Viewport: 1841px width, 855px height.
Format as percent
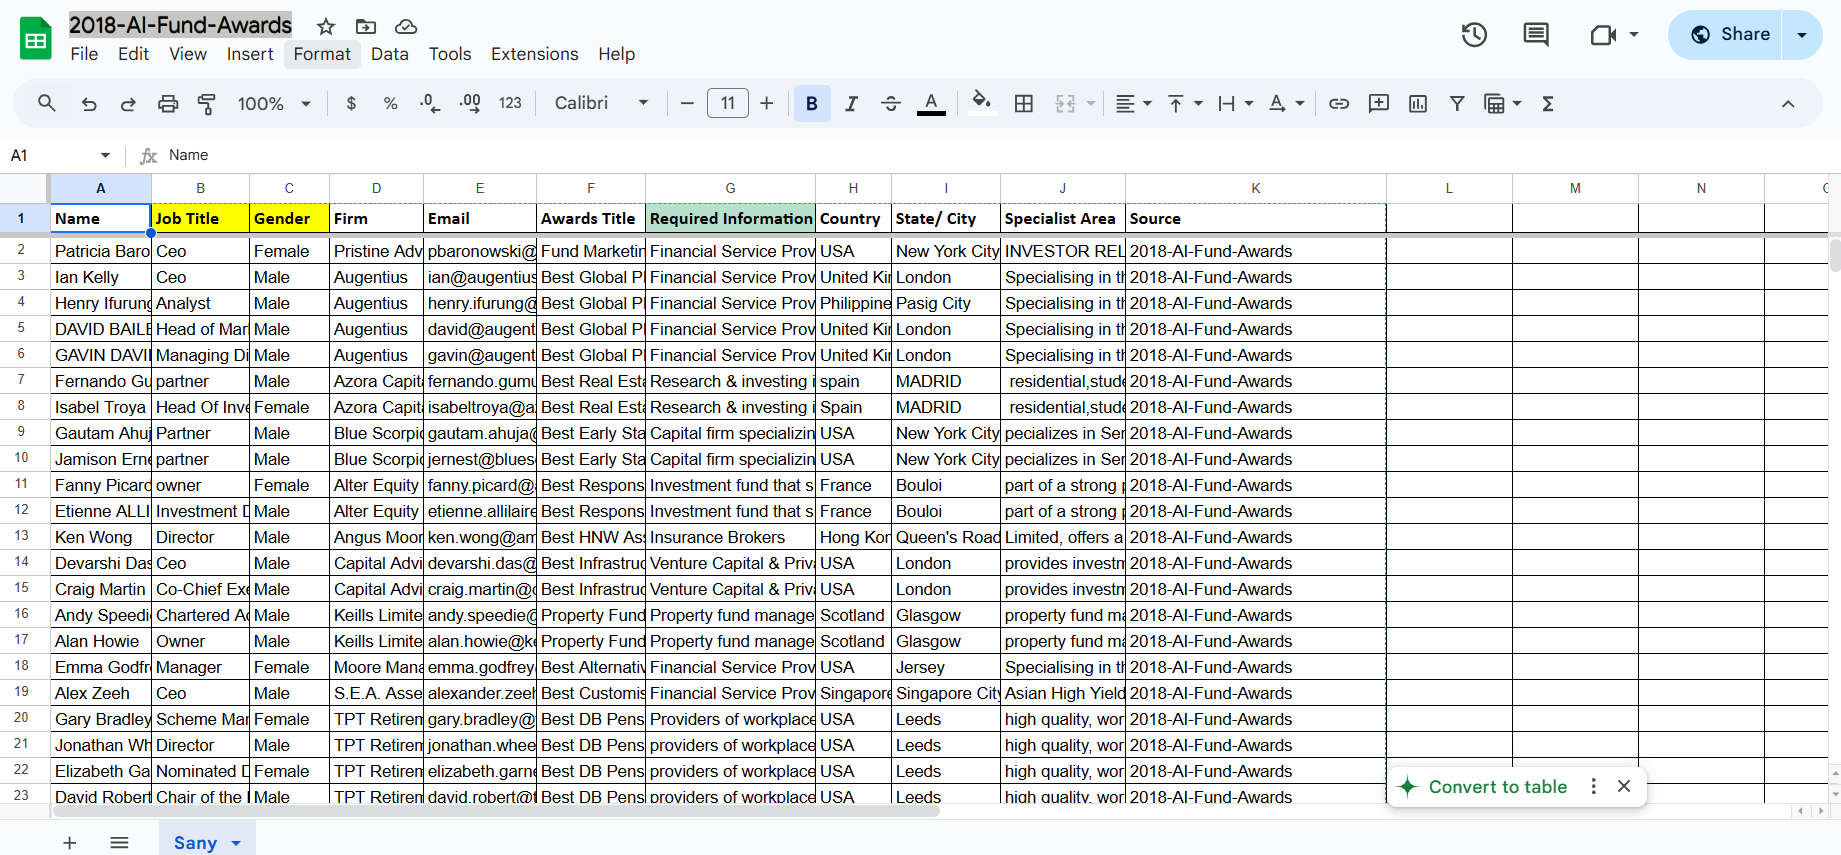tap(390, 103)
